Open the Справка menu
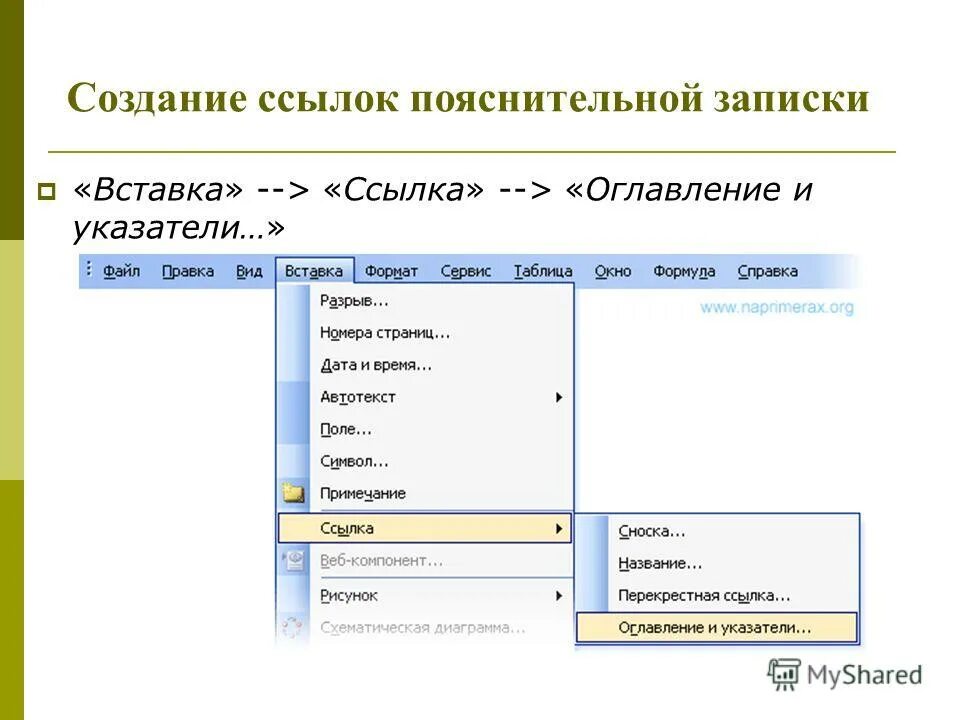This screenshot has height=720, width=960. pyautogui.click(x=768, y=271)
